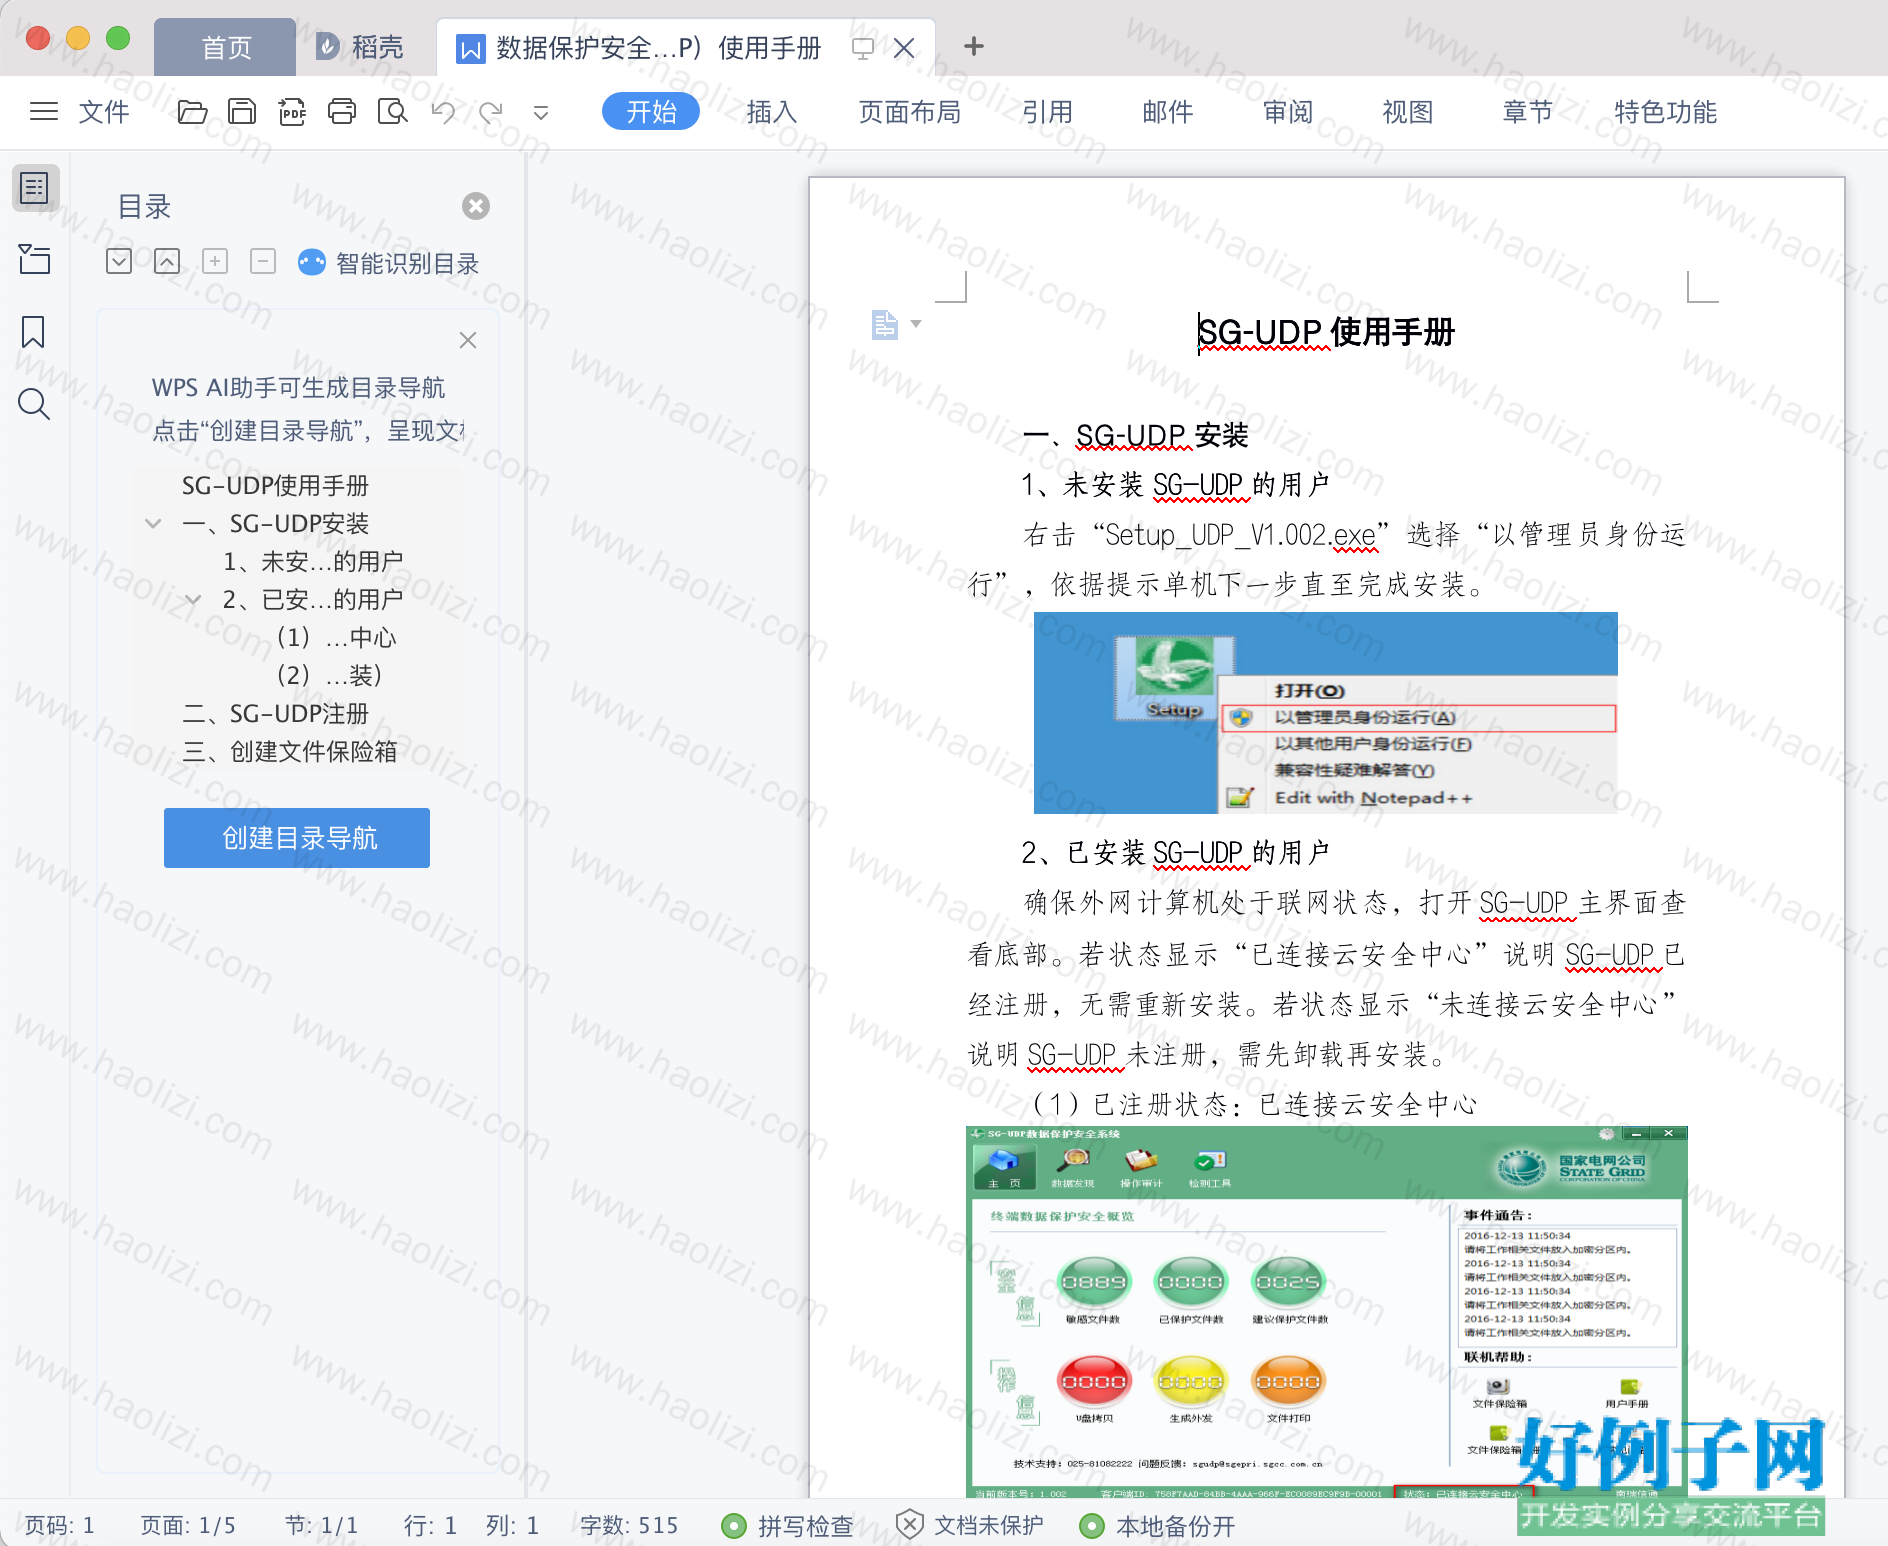Click the open folder icon
The width and height of the screenshot is (1888, 1546).
pyautogui.click(x=192, y=111)
